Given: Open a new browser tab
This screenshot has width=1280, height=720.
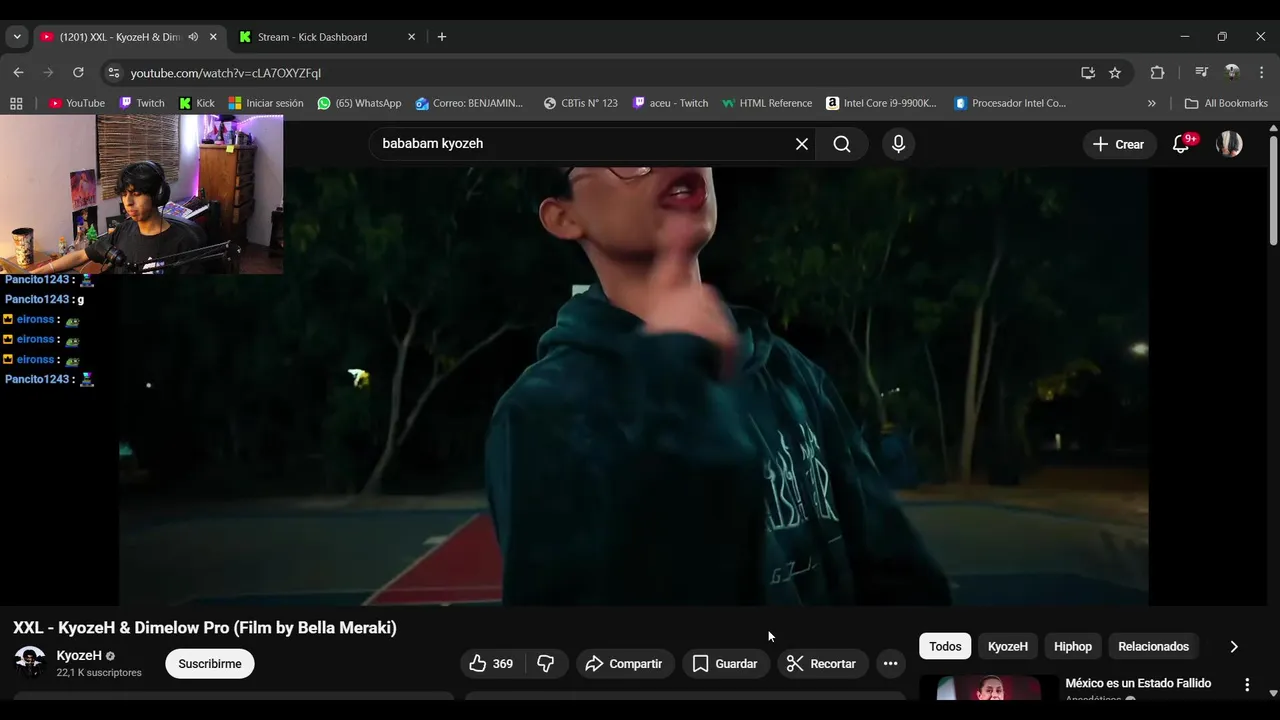Looking at the screenshot, I should tap(442, 37).
